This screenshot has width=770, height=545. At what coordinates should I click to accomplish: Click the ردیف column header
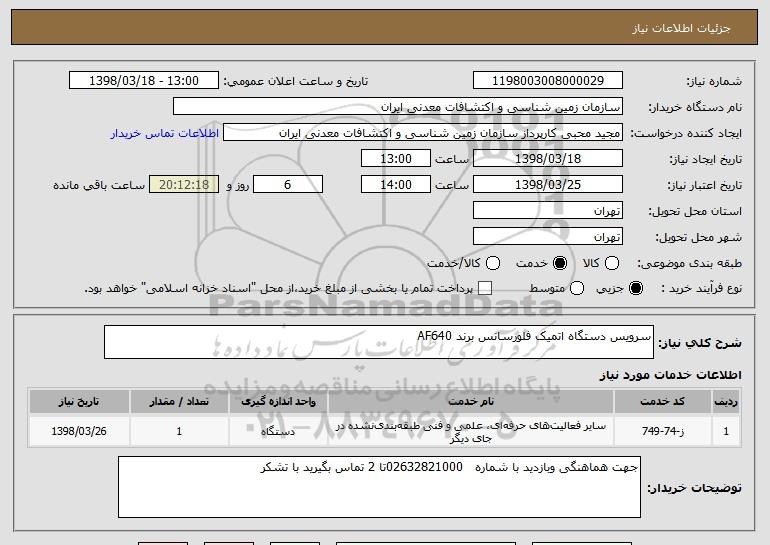click(x=726, y=402)
